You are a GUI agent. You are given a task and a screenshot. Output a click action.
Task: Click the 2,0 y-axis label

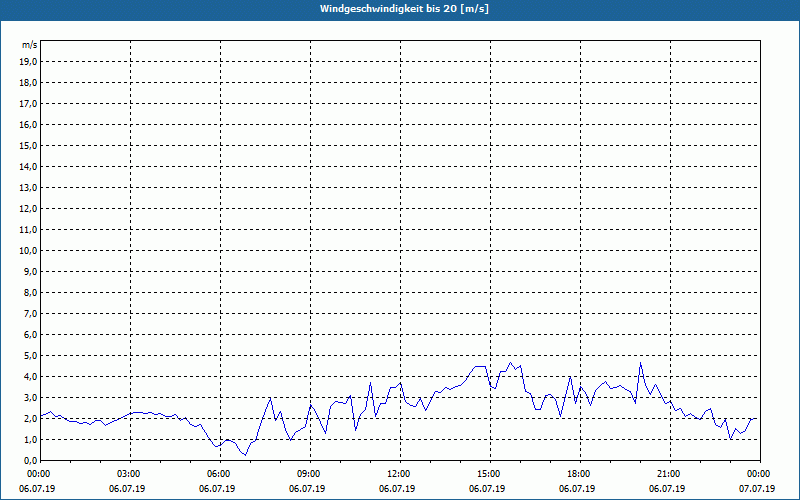click(x=31, y=418)
